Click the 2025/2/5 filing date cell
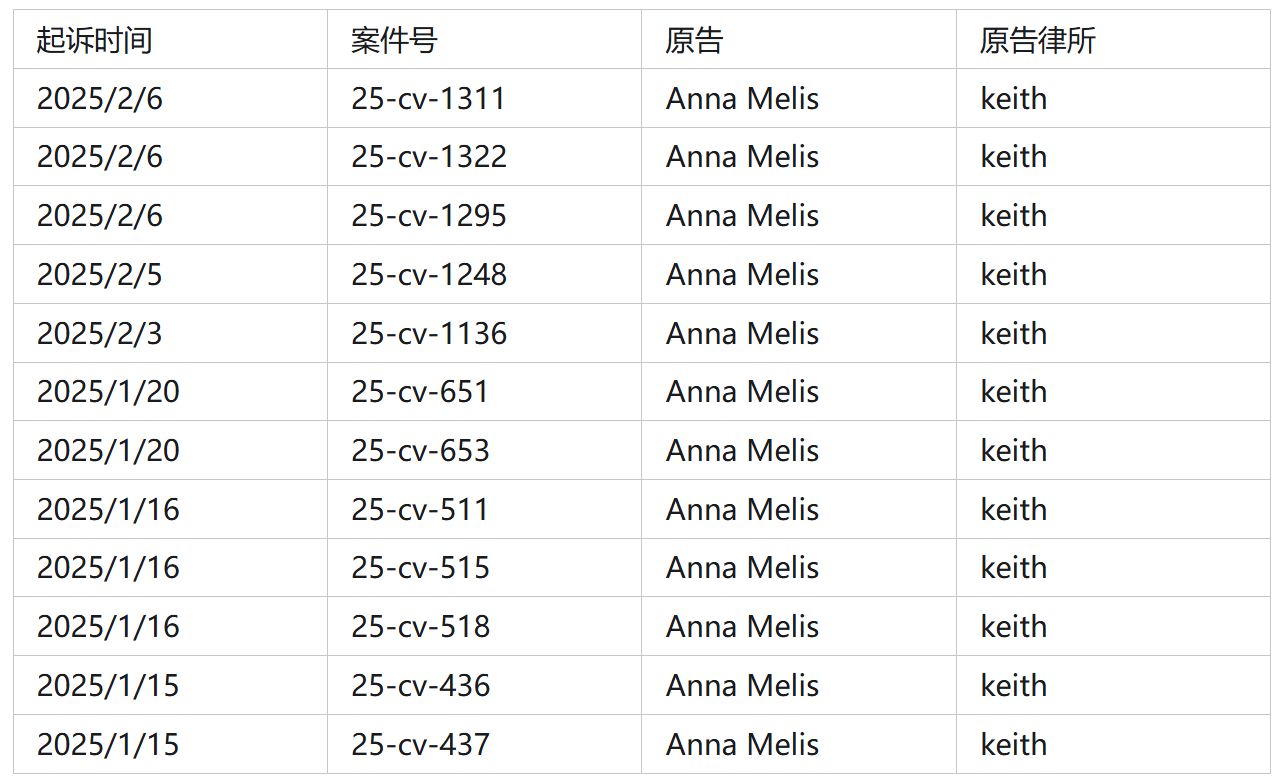This screenshot has height=783, width=1279. pos(99,275)
